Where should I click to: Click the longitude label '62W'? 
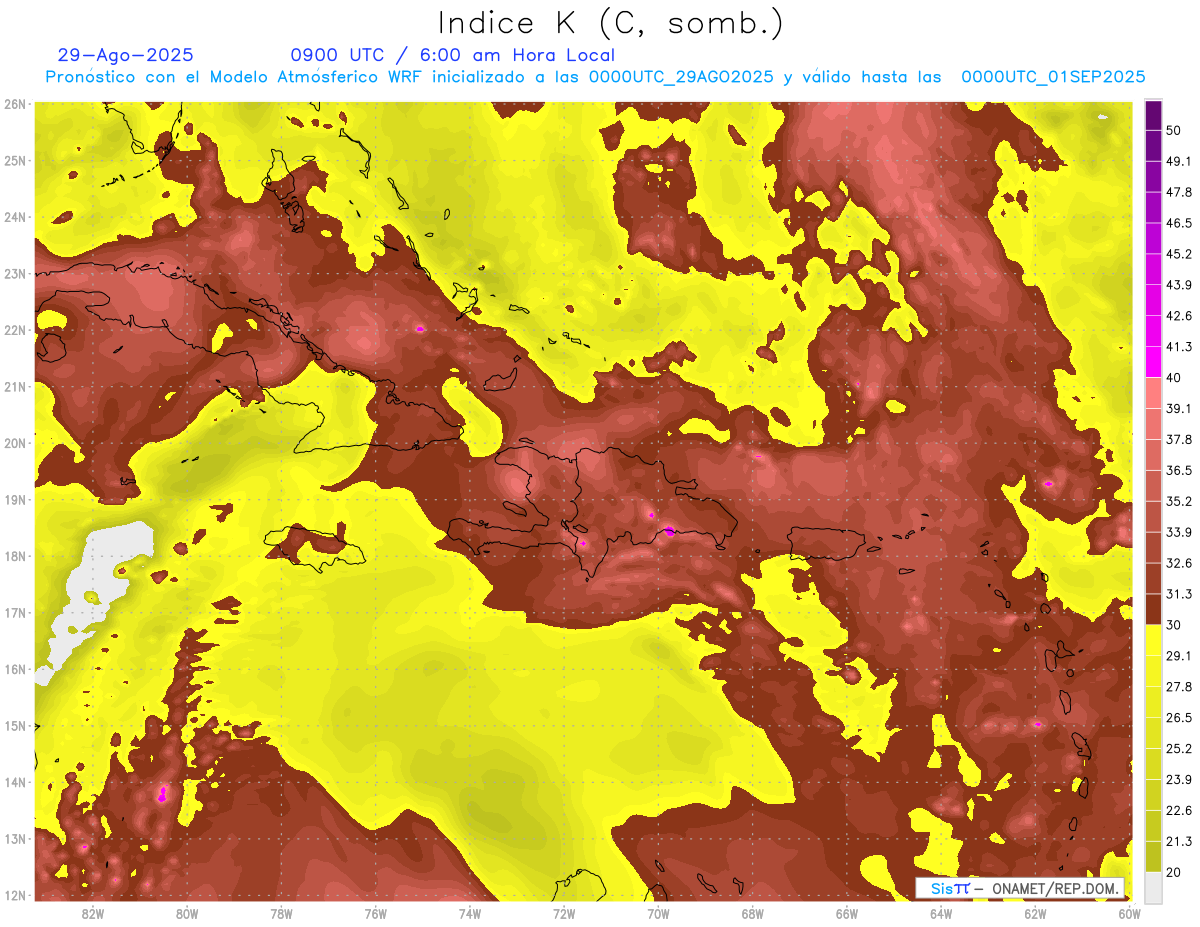[1035, 914]
